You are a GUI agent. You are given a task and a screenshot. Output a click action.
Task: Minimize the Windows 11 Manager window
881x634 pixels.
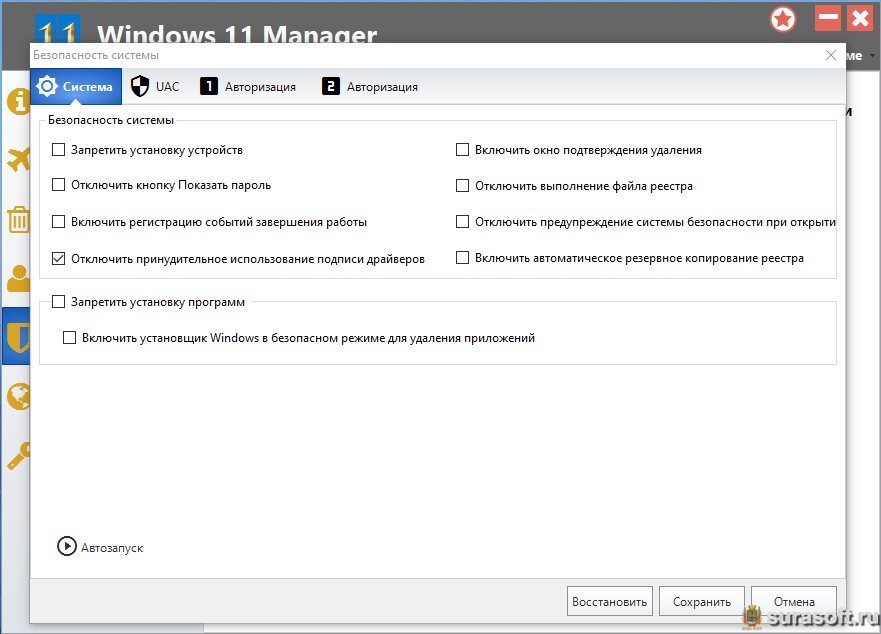(828, 18)
